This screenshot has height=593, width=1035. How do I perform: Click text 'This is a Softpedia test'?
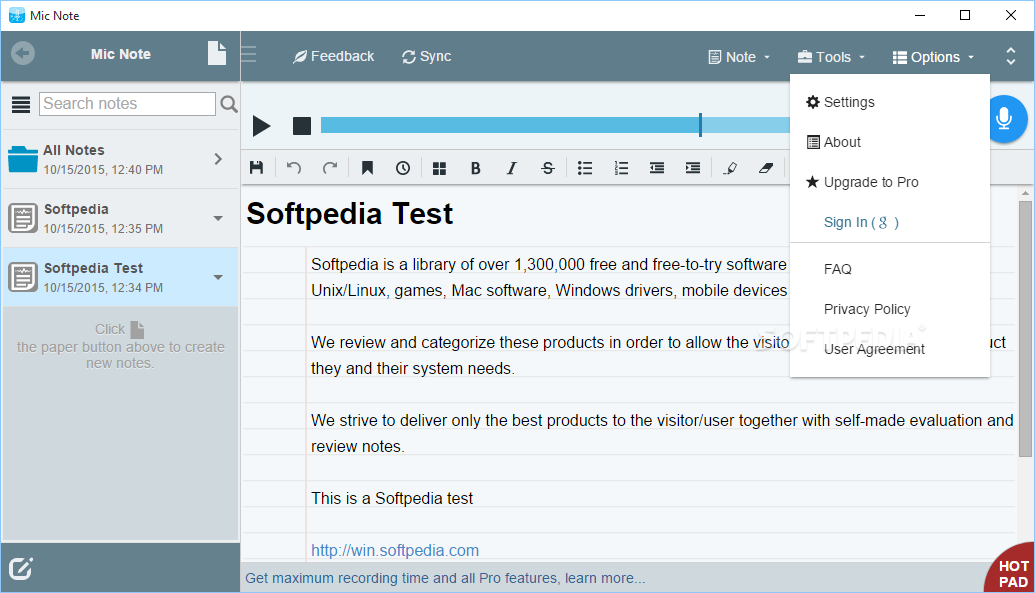[392, 499]
